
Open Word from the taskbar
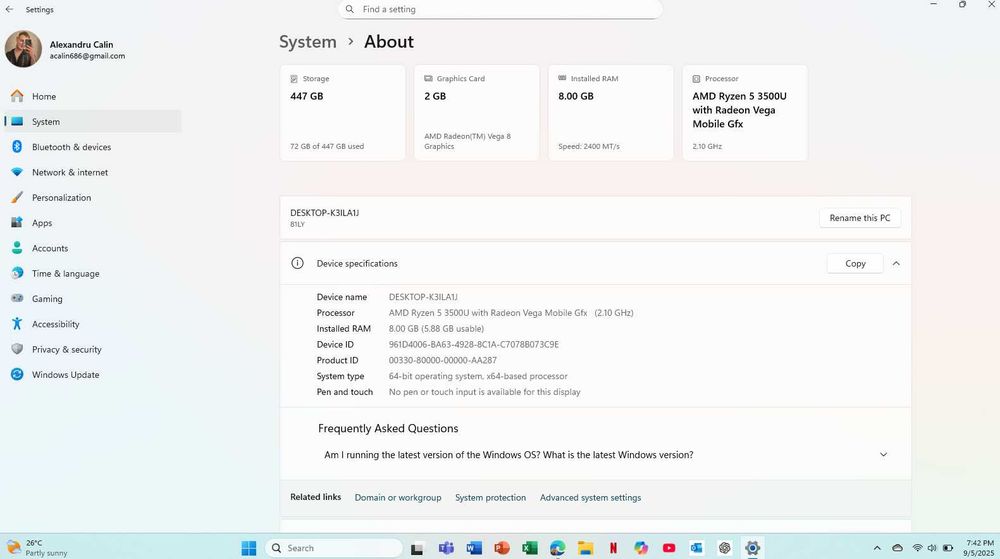coord(474,548)
